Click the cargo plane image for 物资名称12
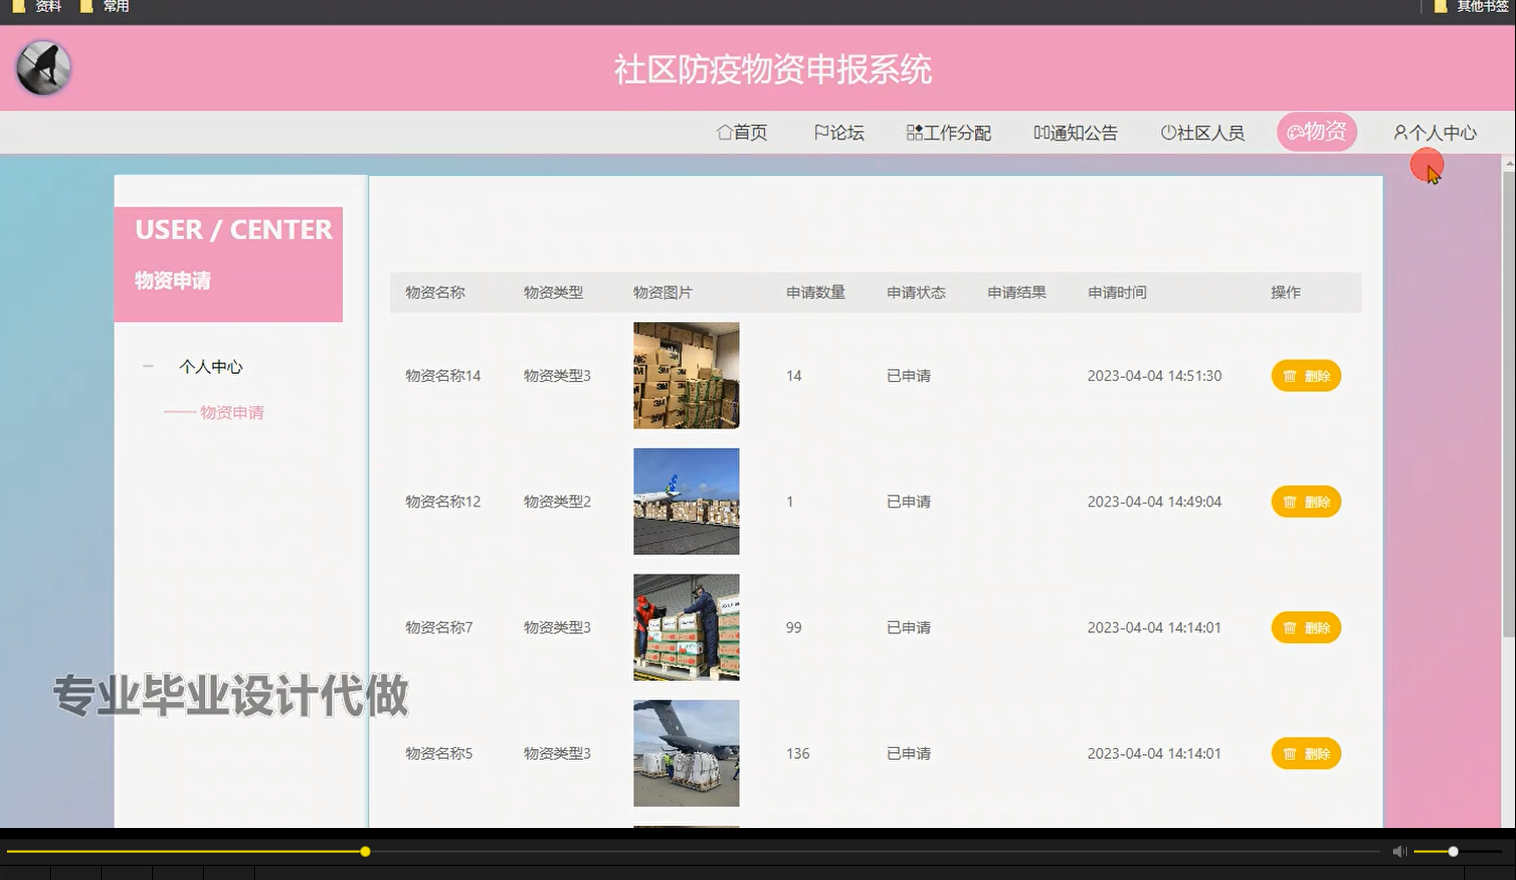 pyautogui.click(x=686, y=501)
